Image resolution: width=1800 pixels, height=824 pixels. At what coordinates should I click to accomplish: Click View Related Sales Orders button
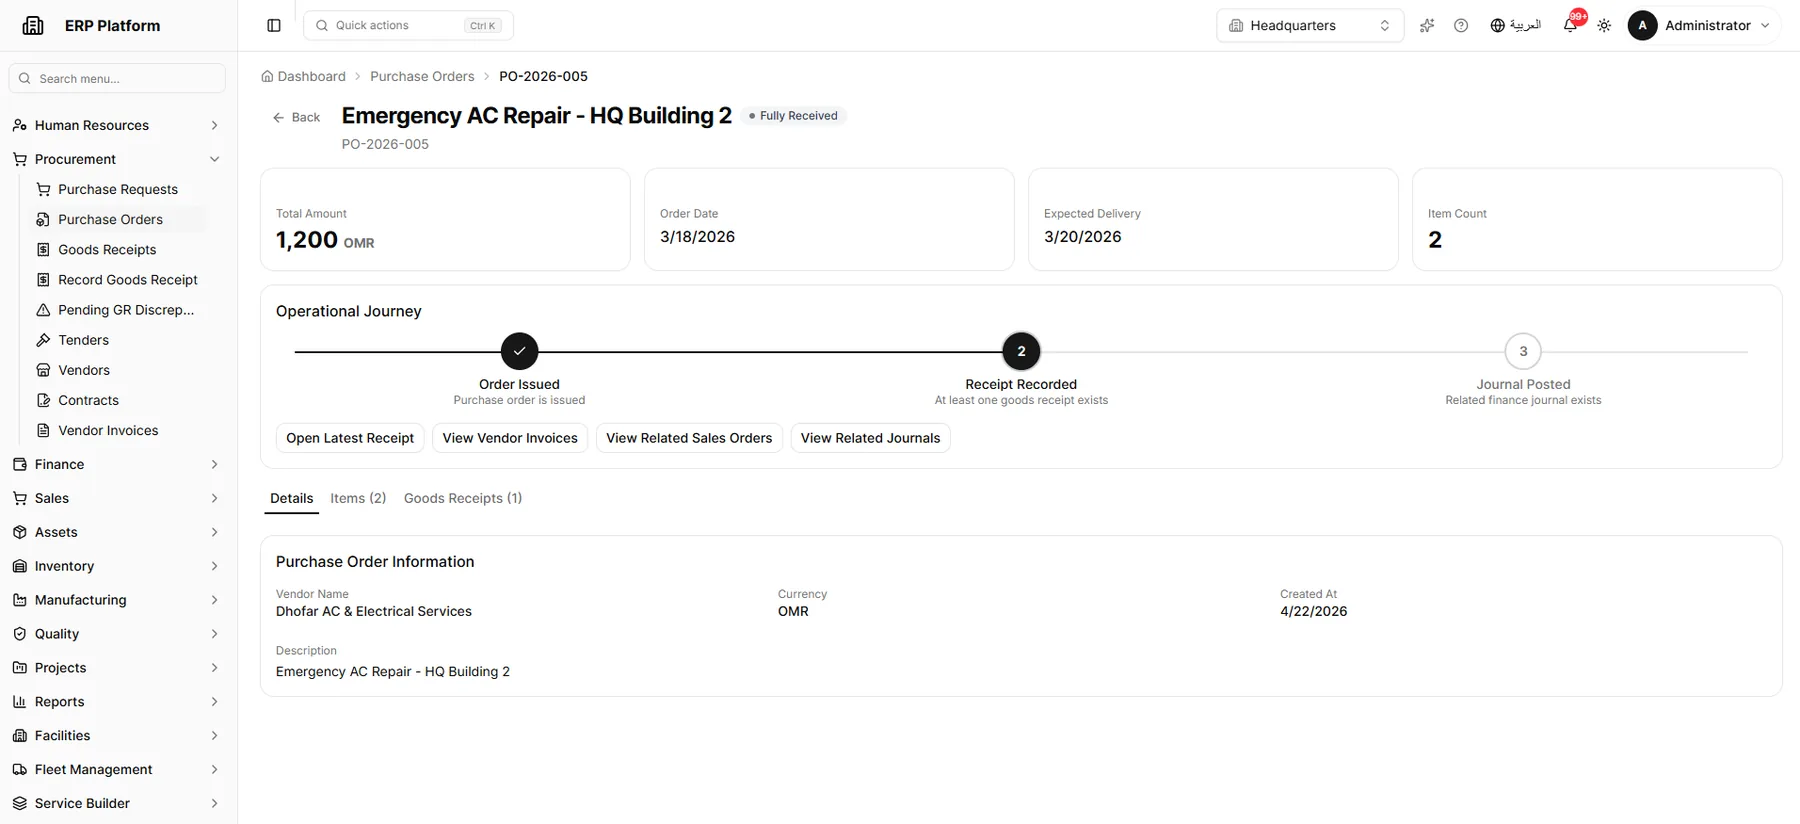[x=689, y=438]
